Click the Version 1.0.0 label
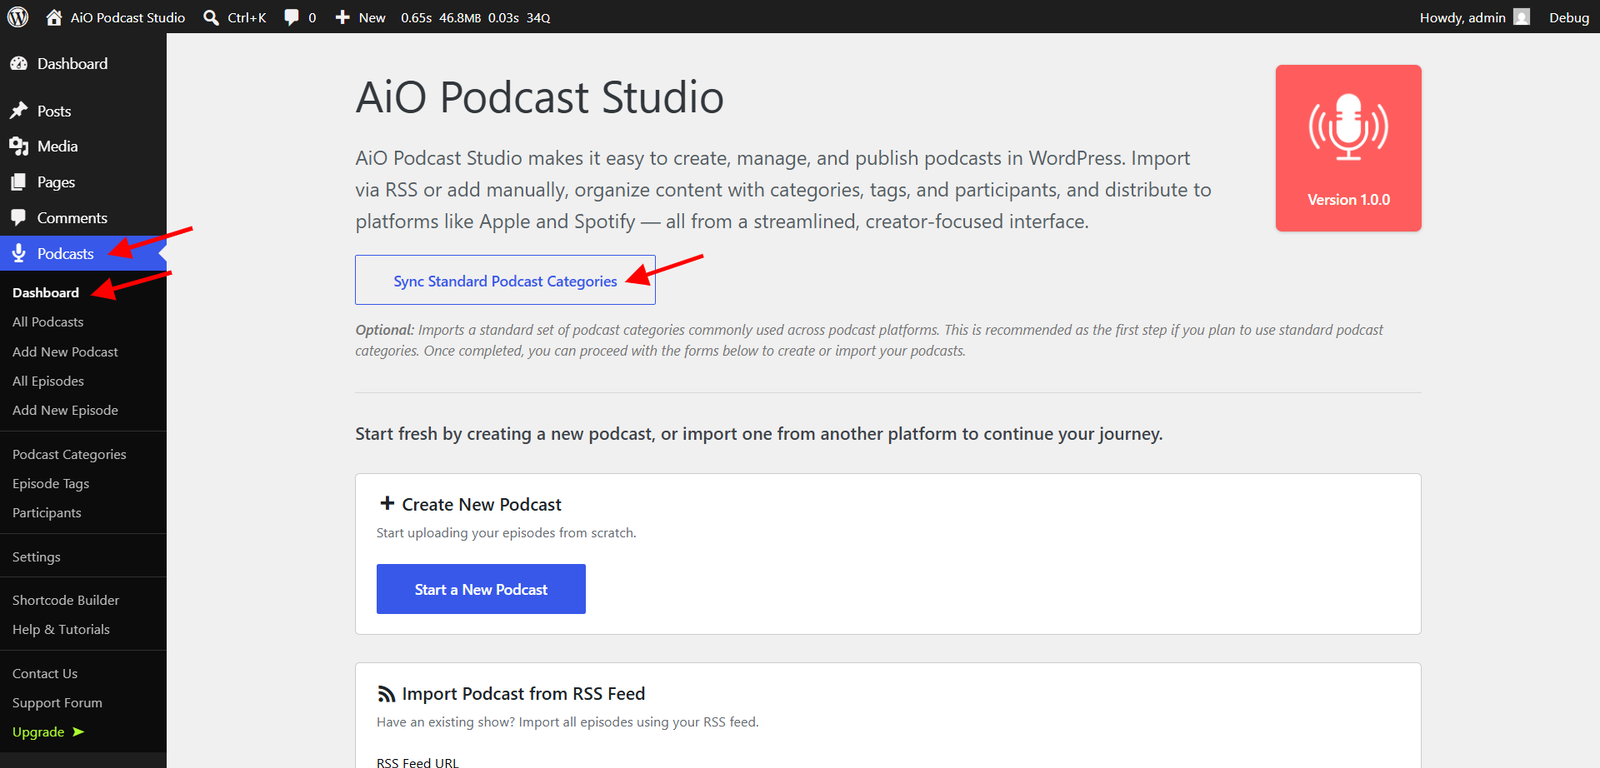 pos(1349,200)
